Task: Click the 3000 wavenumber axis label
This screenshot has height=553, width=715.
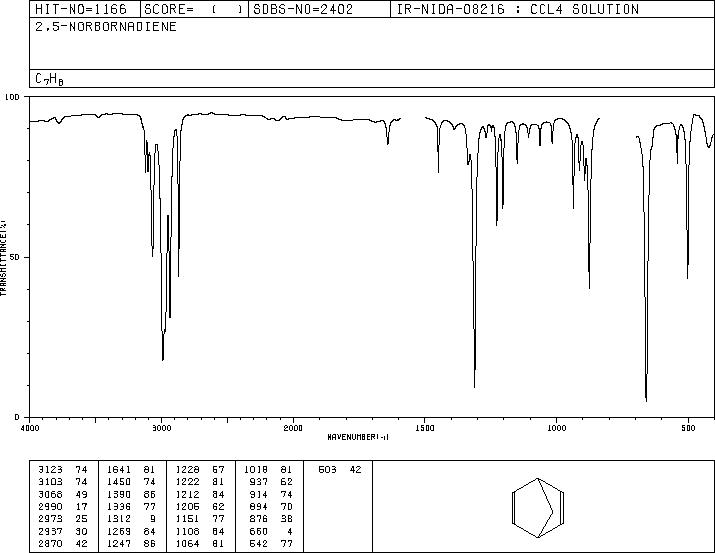Action: pos(161,428)
